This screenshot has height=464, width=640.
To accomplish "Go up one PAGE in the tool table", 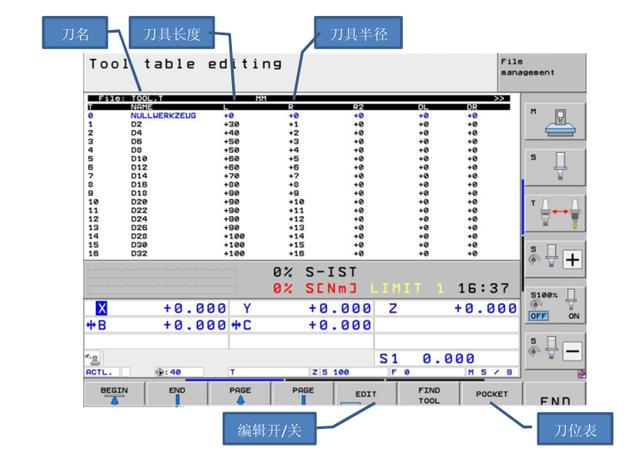I will [240, 395].
